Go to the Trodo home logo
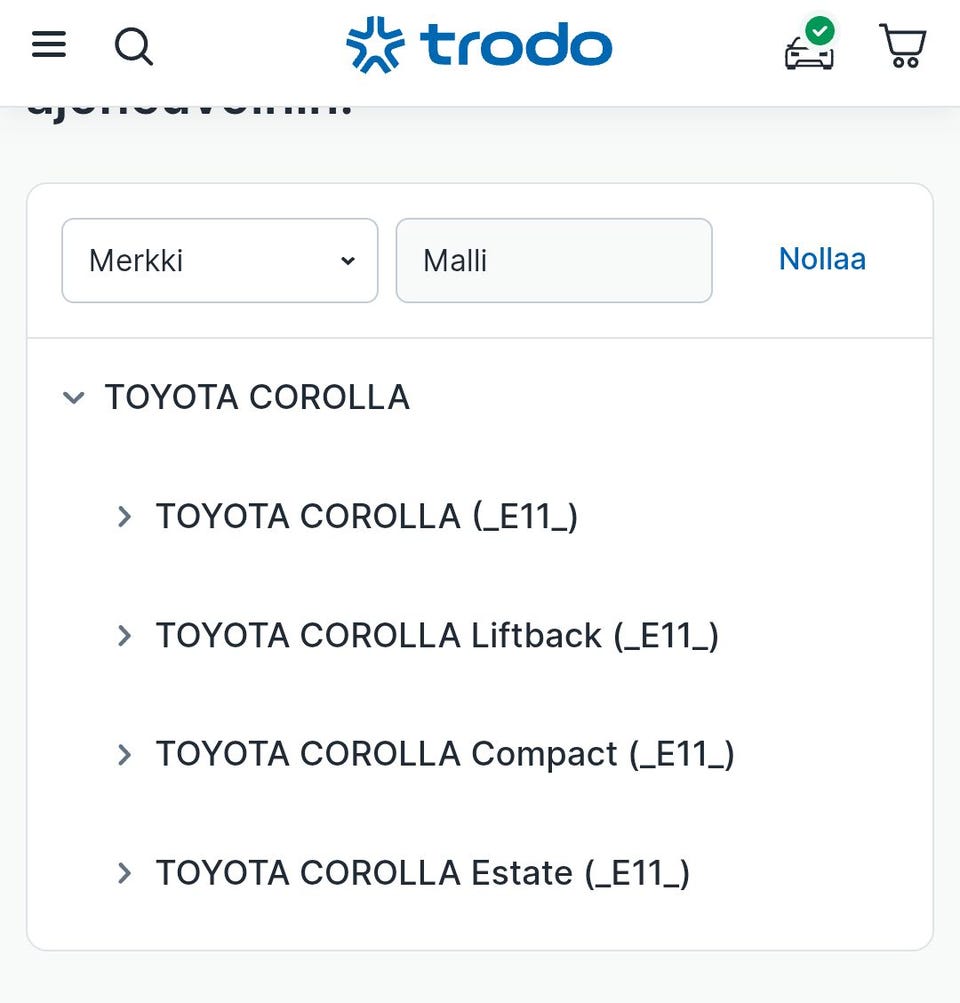Image resolution: width=960 pixels, height=1003 pixels. (x=479, y=46)
